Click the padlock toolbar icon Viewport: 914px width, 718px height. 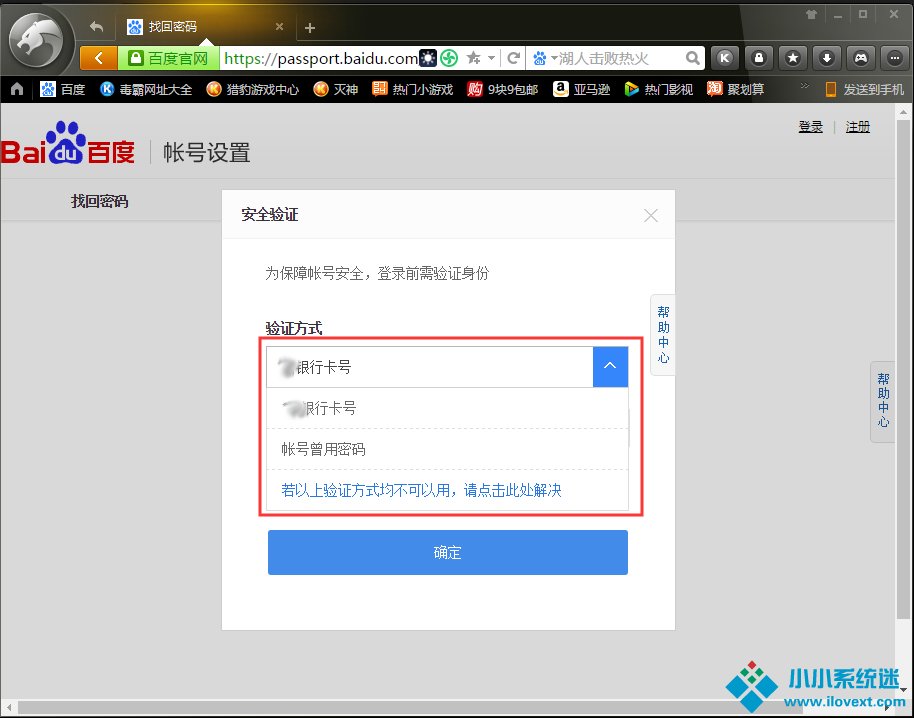click(x=759, y=58)
